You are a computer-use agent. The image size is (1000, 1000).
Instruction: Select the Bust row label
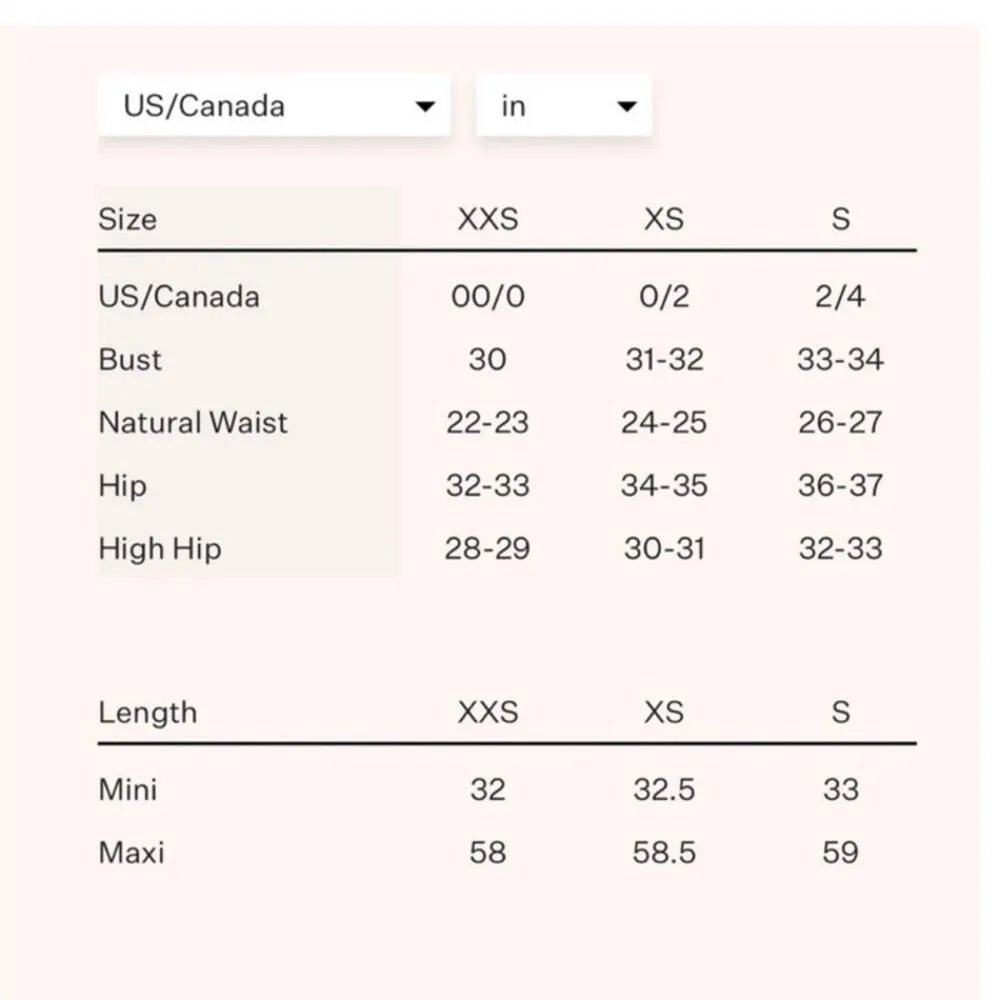click(130, 359)
